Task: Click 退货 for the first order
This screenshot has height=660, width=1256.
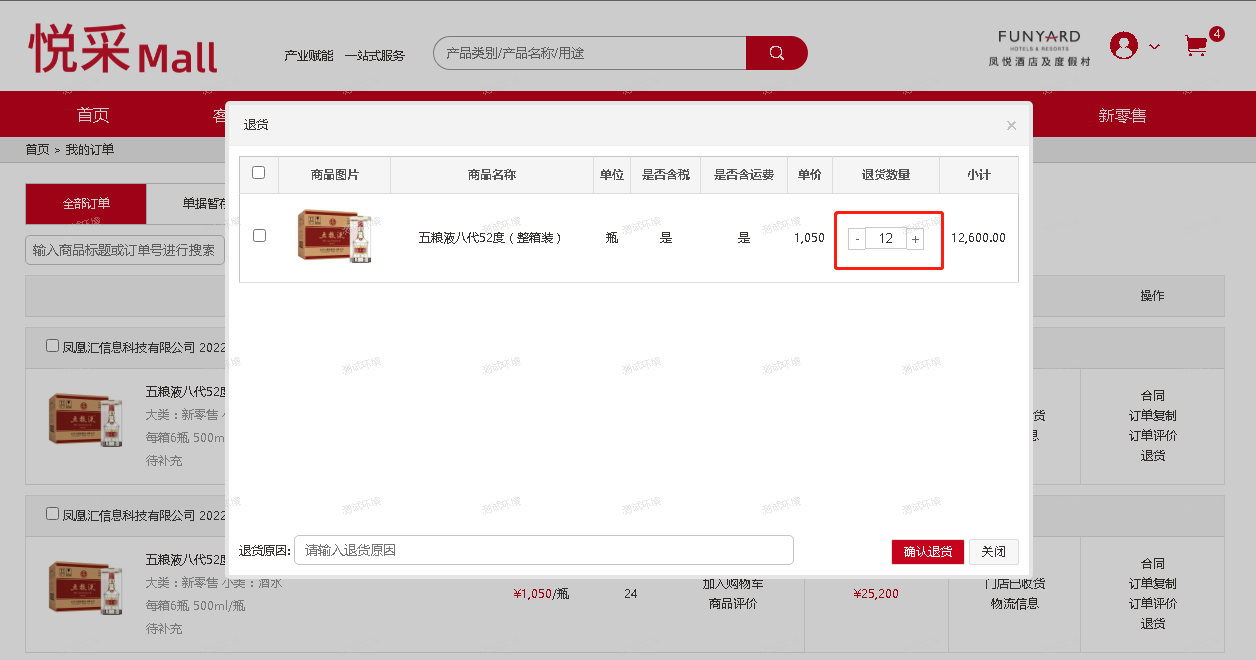Action: (1153, 456)
